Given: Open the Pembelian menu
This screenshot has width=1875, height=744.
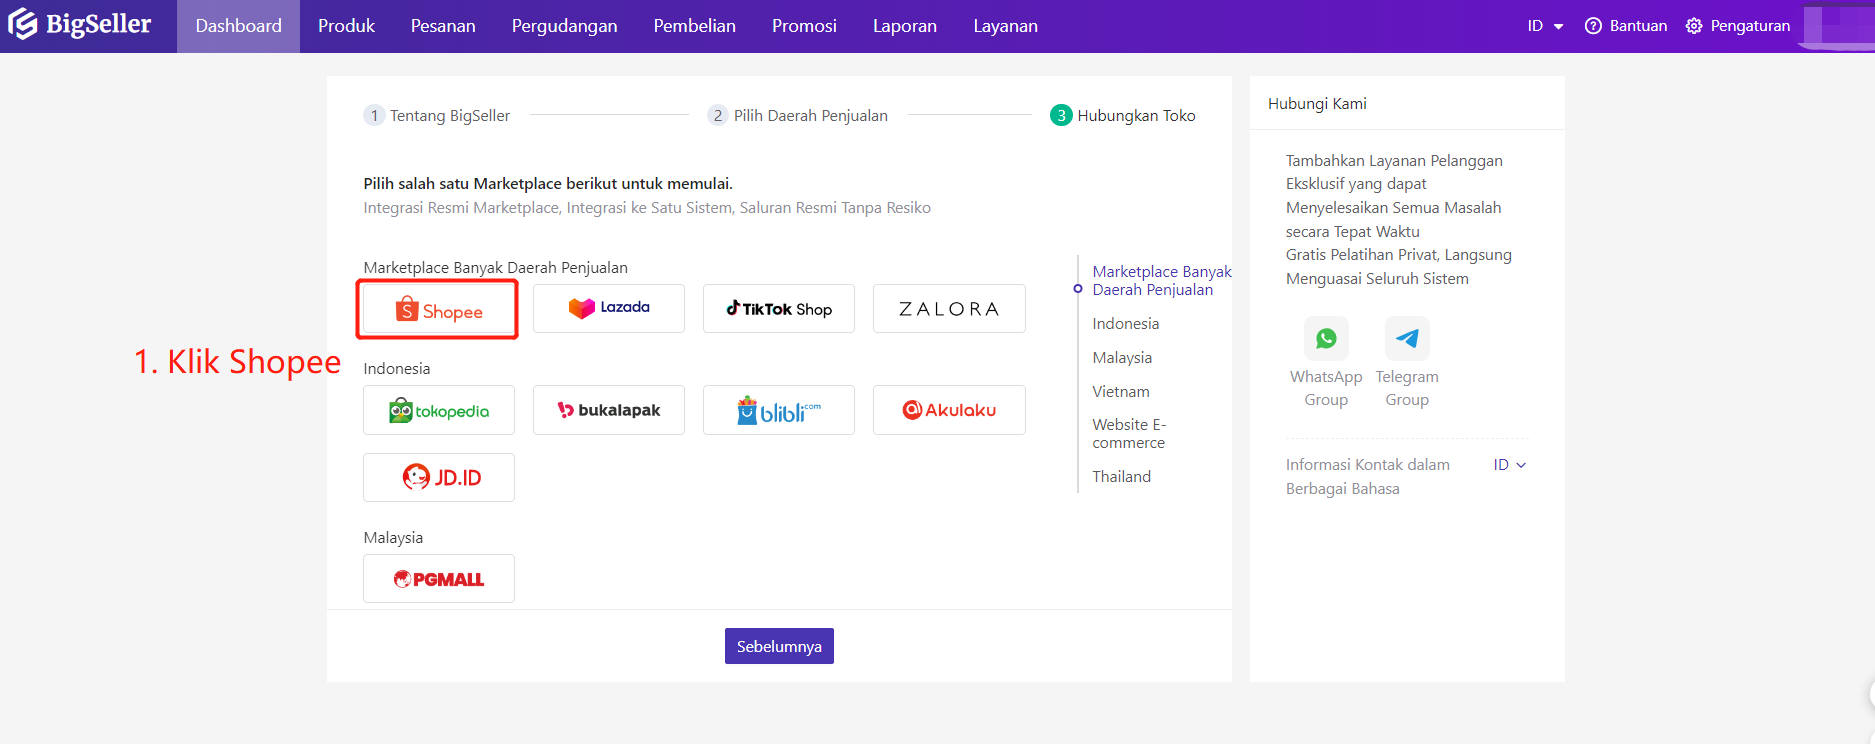Looking at the screenshot, I should tap(694, 26).
